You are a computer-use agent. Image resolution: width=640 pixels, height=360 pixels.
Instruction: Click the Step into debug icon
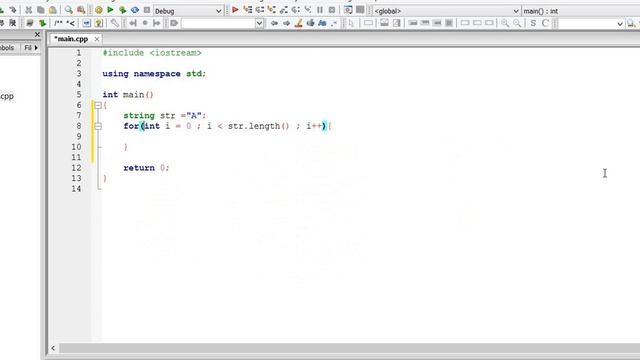point(271,10)
